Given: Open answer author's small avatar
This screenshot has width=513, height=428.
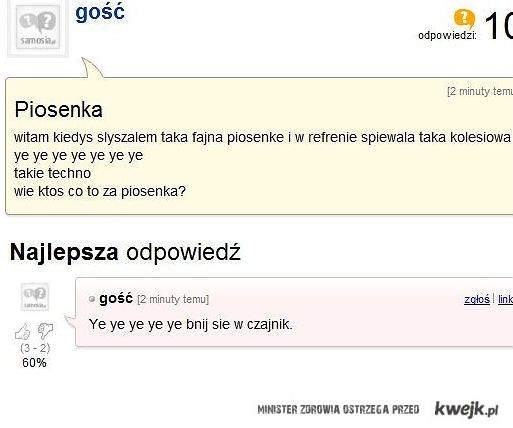Looking at the screenshot, I should 35,296.
